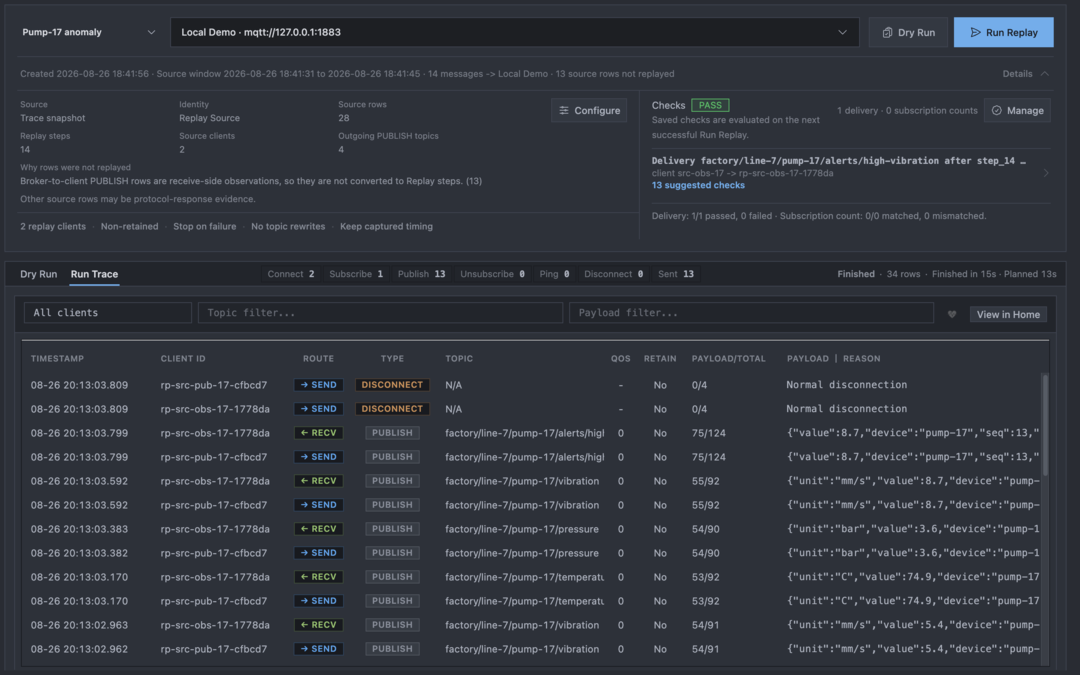Image resolution: width=1080 pixels, height=675 pixels.
Task: Select the Run Trace tab
Action: [x=94, y=274]
